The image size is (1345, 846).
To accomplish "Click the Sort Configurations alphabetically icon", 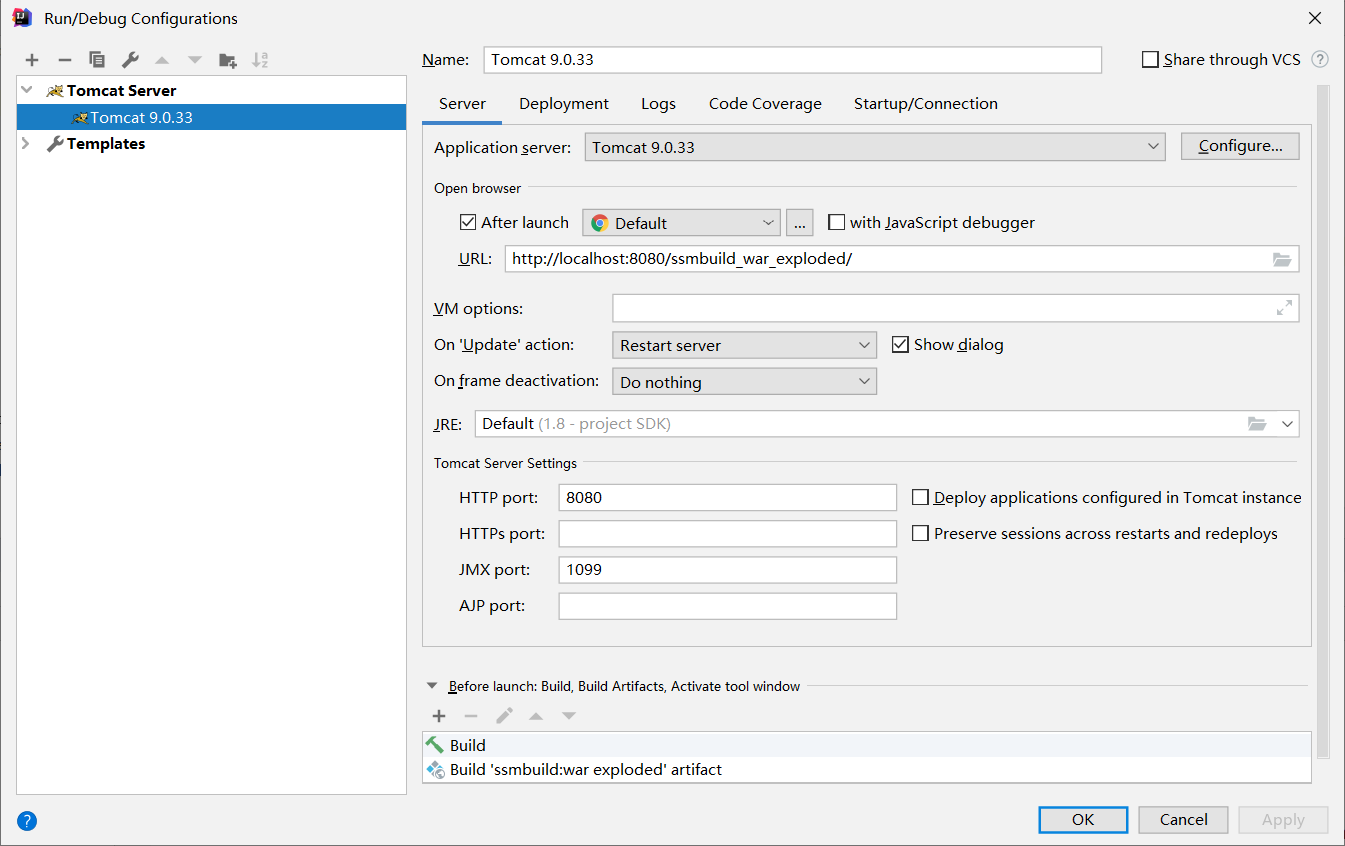I will 260,60.
